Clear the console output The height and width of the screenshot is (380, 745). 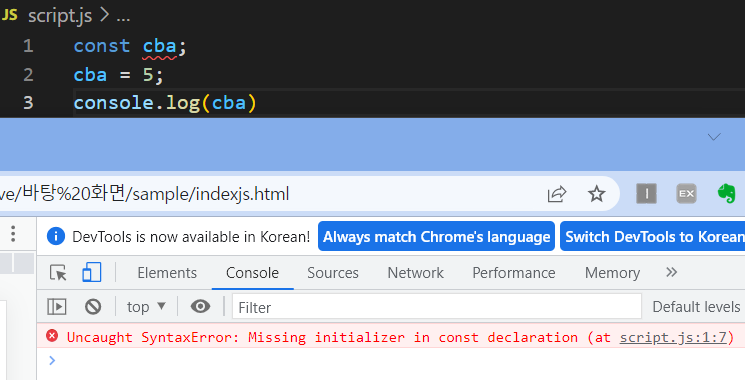pyautogui.click(x=93, y=306)
